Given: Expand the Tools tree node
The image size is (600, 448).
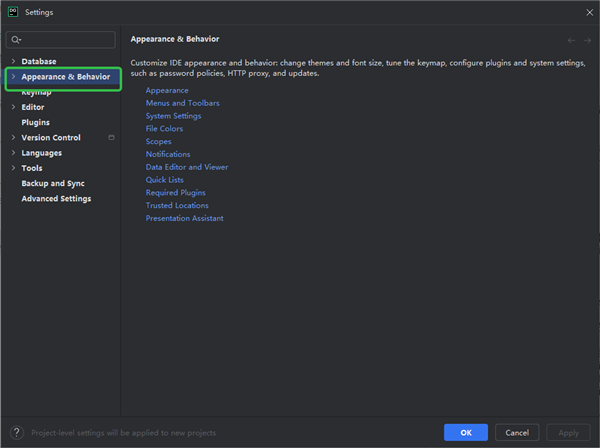Looking at the screenshot, I should pyautogui.click(x=12, y=168).
